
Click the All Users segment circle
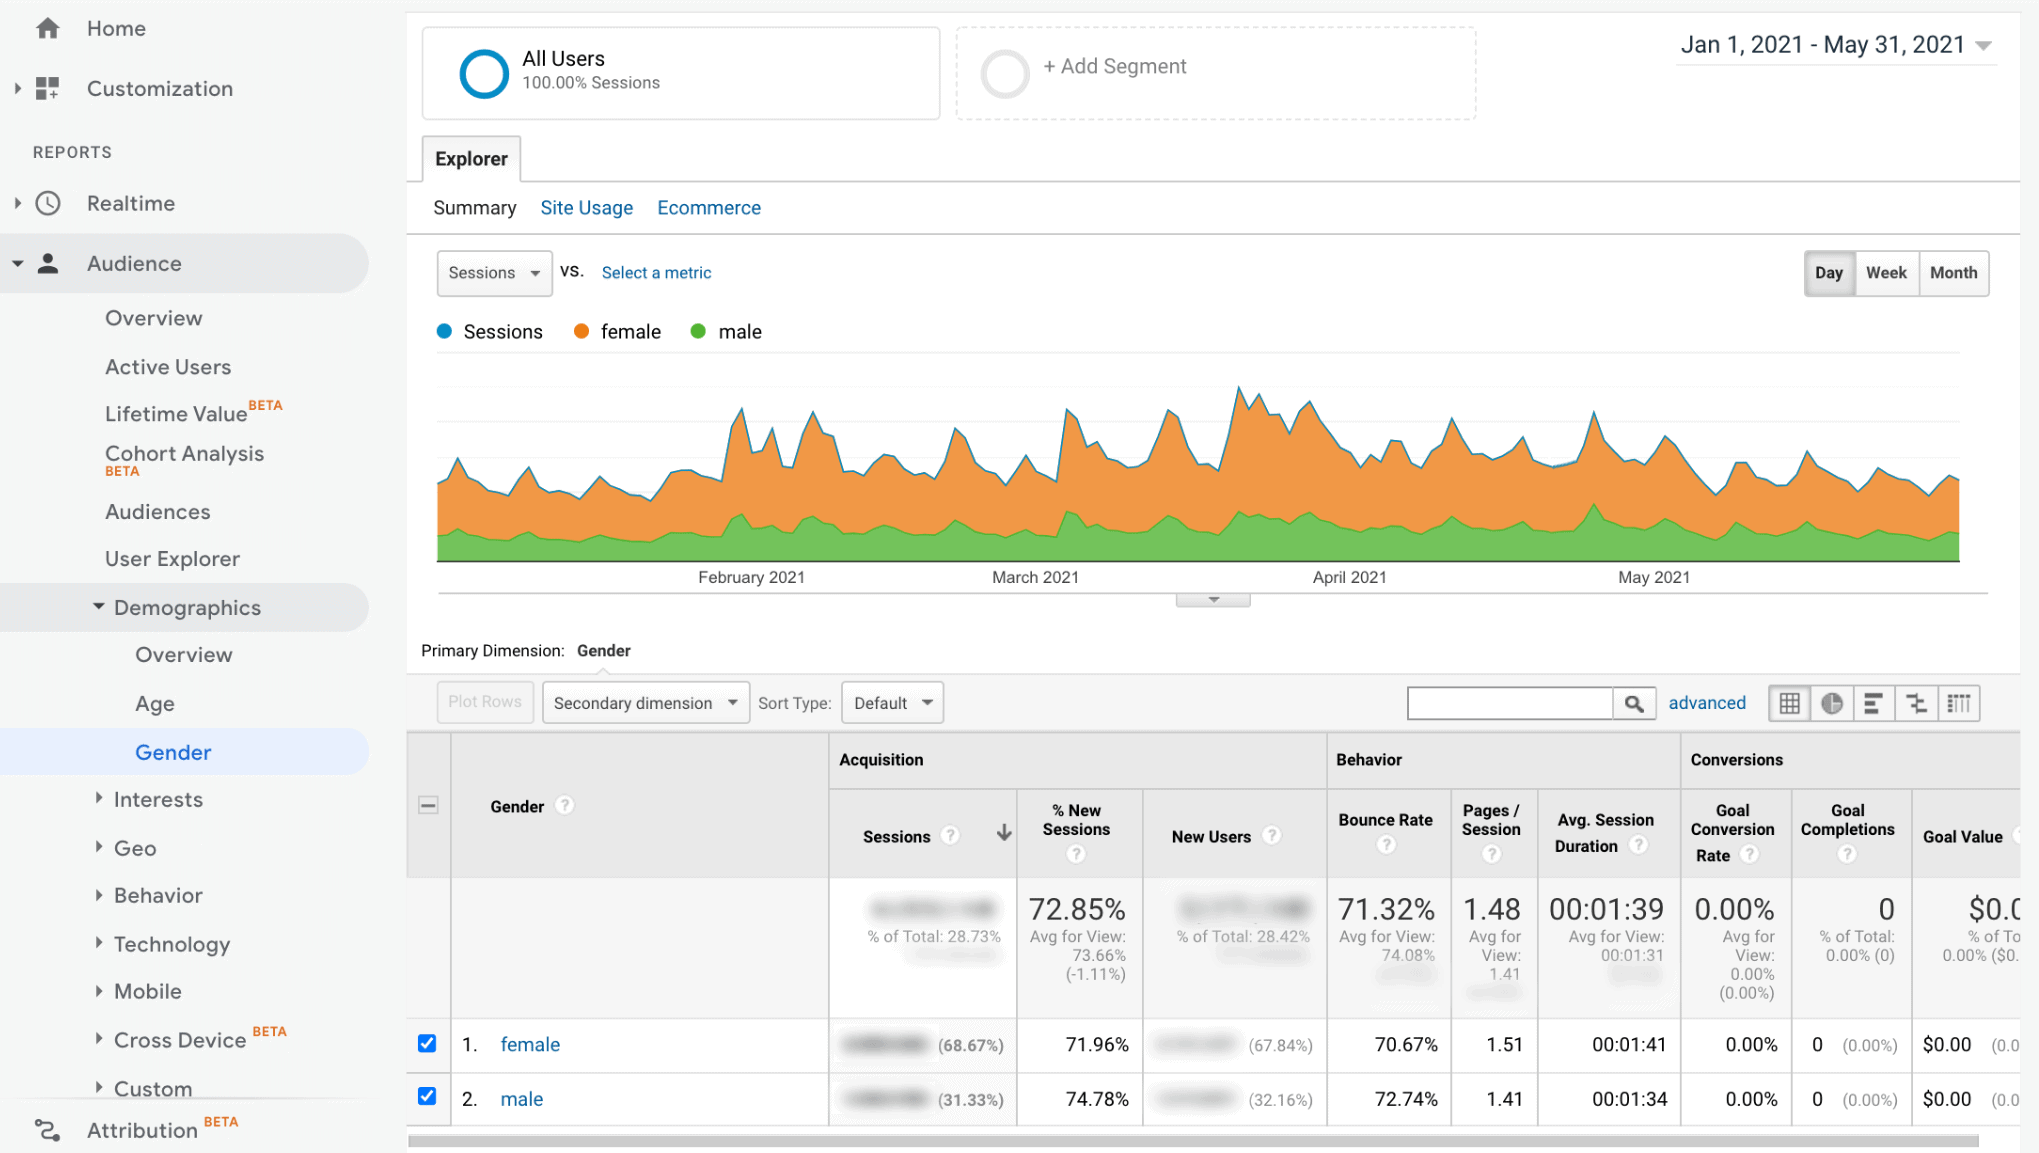click(484, 73)
